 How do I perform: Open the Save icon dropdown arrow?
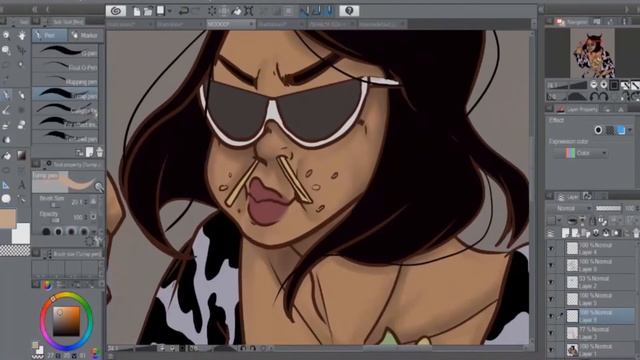(x=169, y=11)
